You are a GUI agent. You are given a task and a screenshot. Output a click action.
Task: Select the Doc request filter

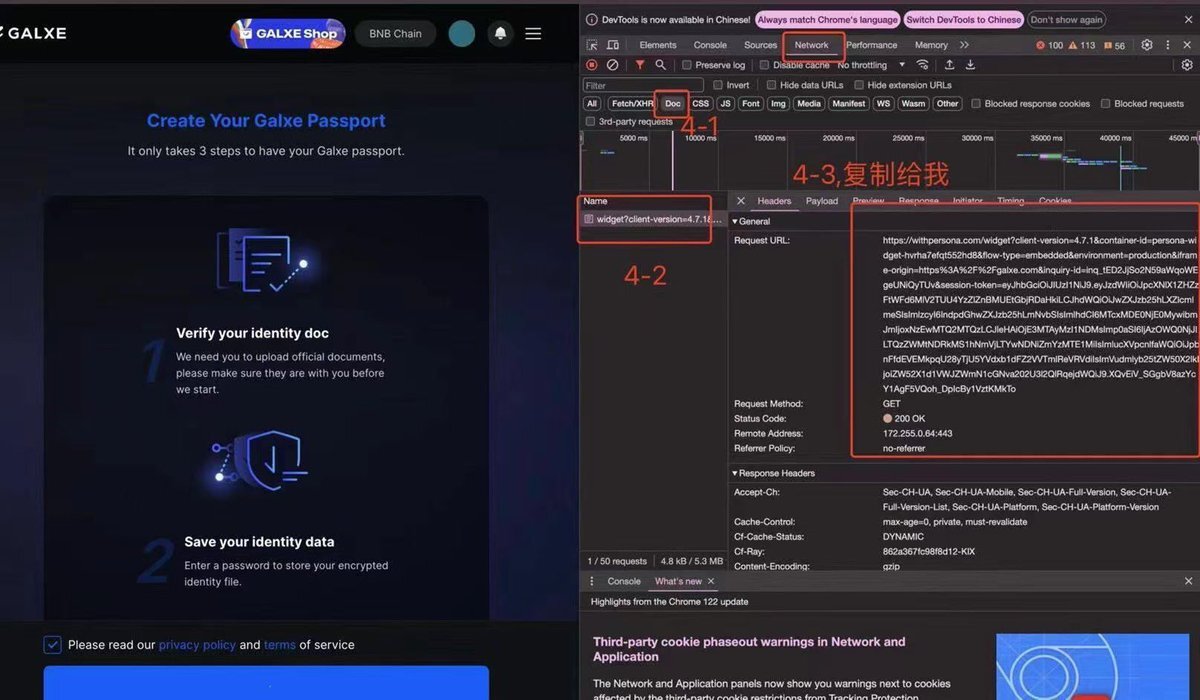point(673,103)
